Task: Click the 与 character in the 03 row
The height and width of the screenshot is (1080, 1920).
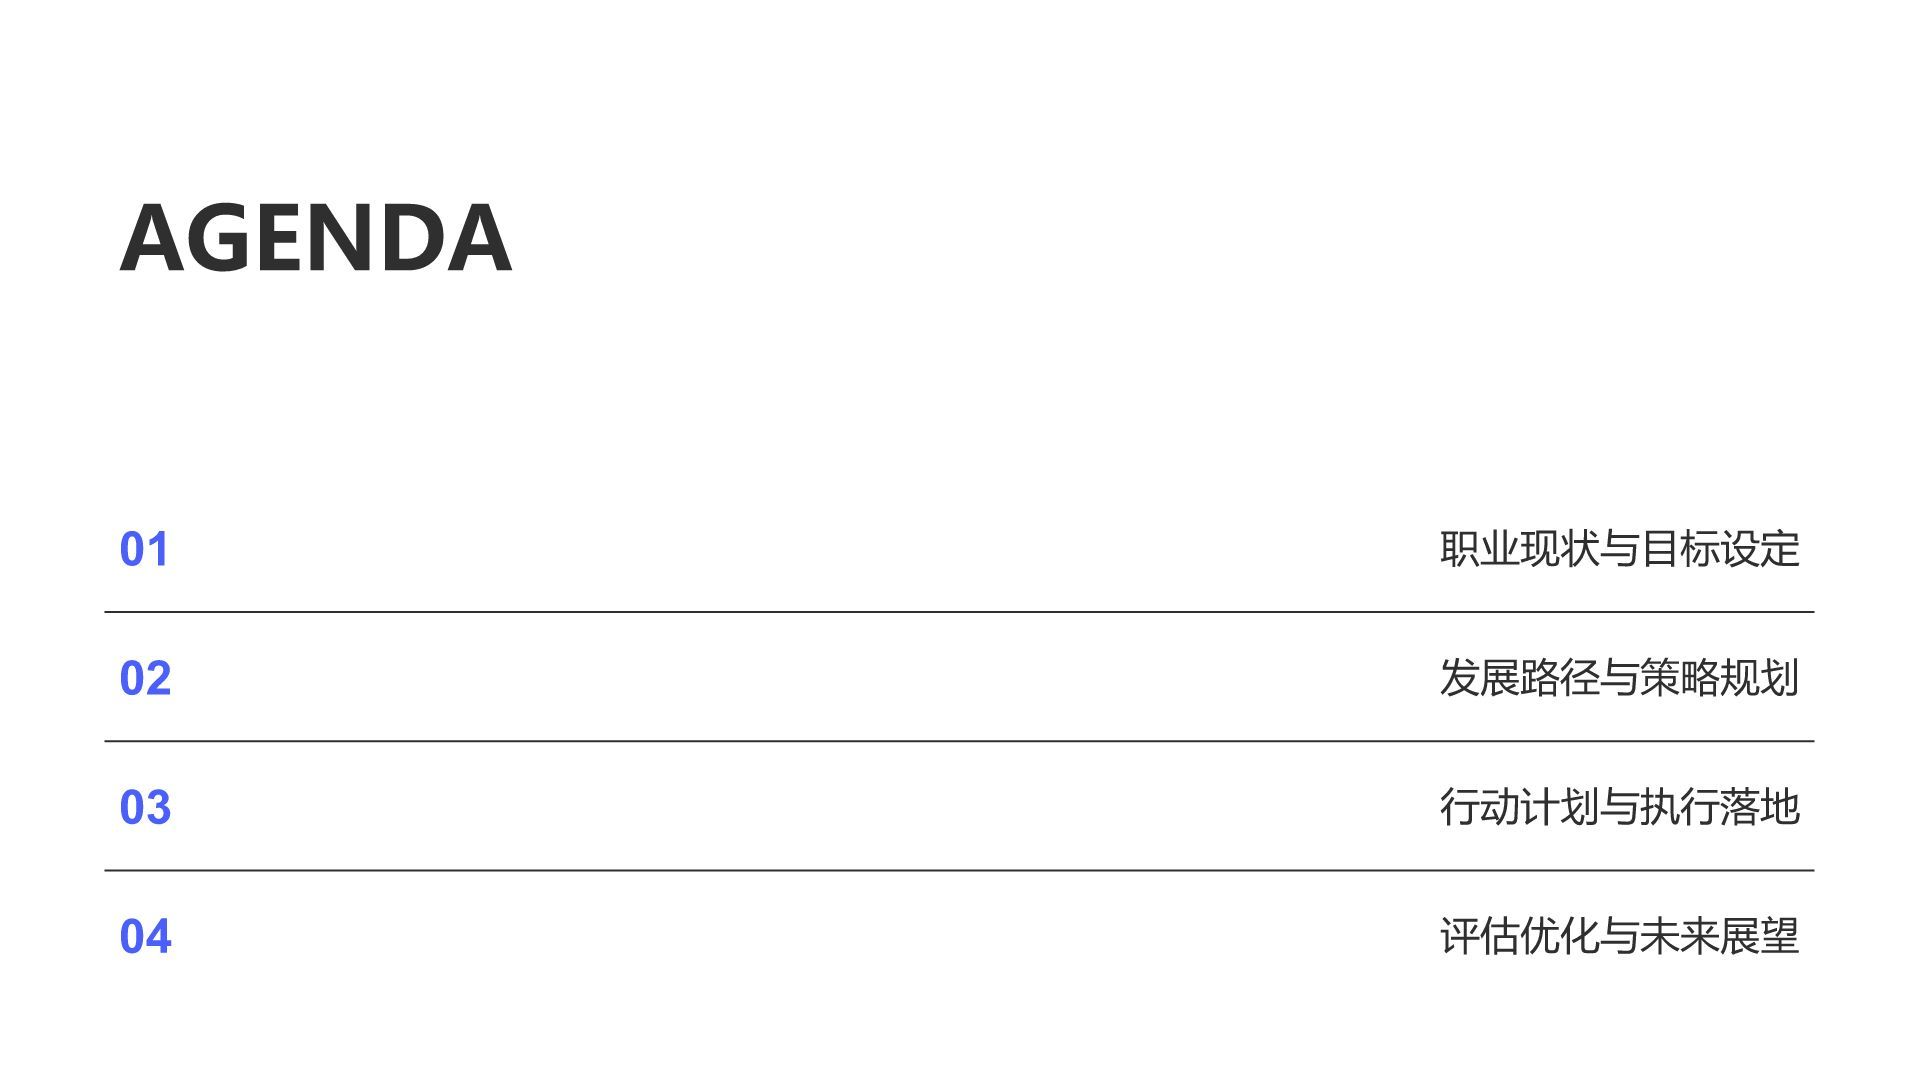Action: (1619, 807)
